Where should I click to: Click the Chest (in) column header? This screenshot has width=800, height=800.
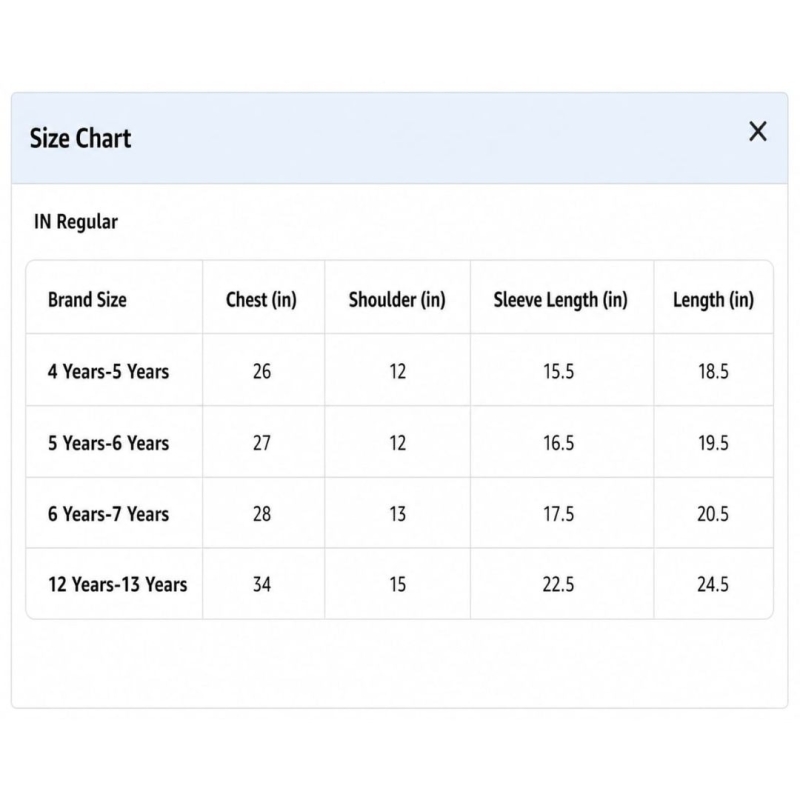pos(261,299)
